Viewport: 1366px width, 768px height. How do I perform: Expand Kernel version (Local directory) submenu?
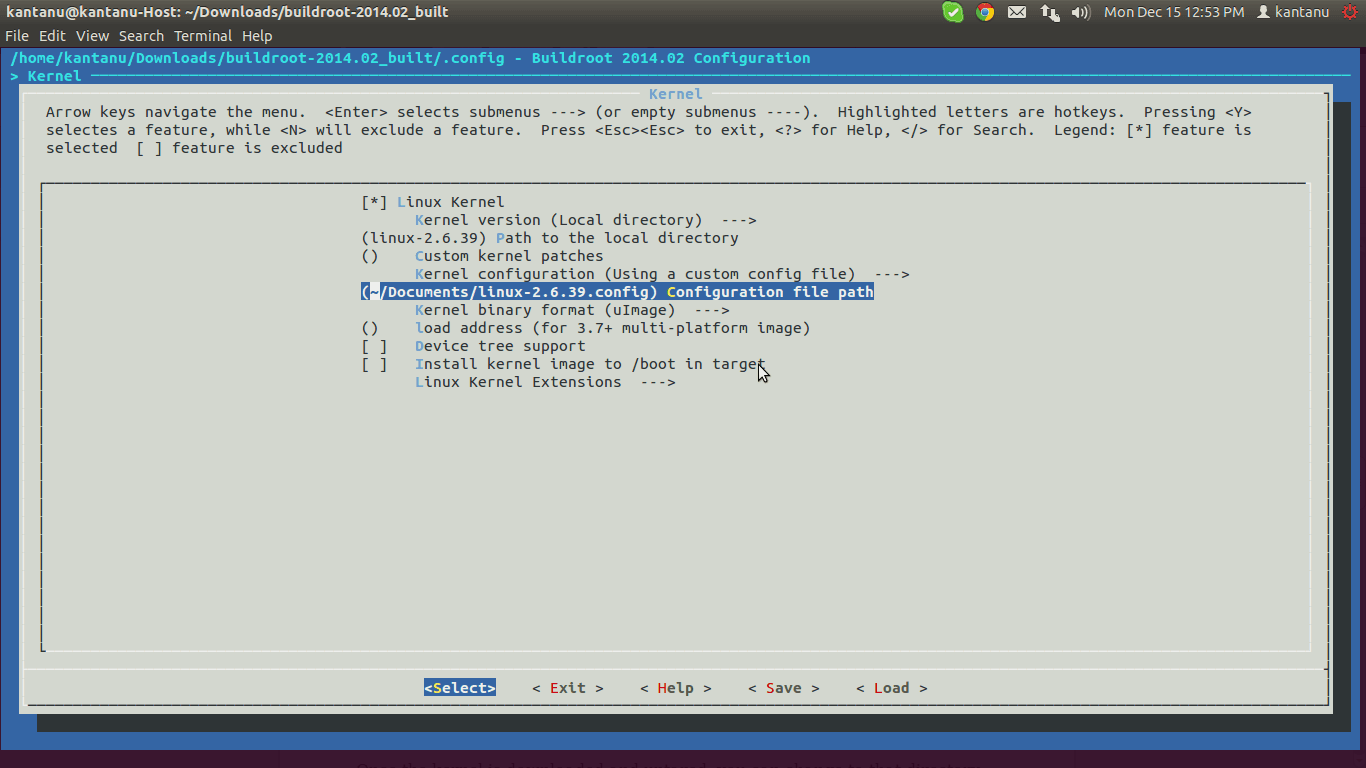585,220
